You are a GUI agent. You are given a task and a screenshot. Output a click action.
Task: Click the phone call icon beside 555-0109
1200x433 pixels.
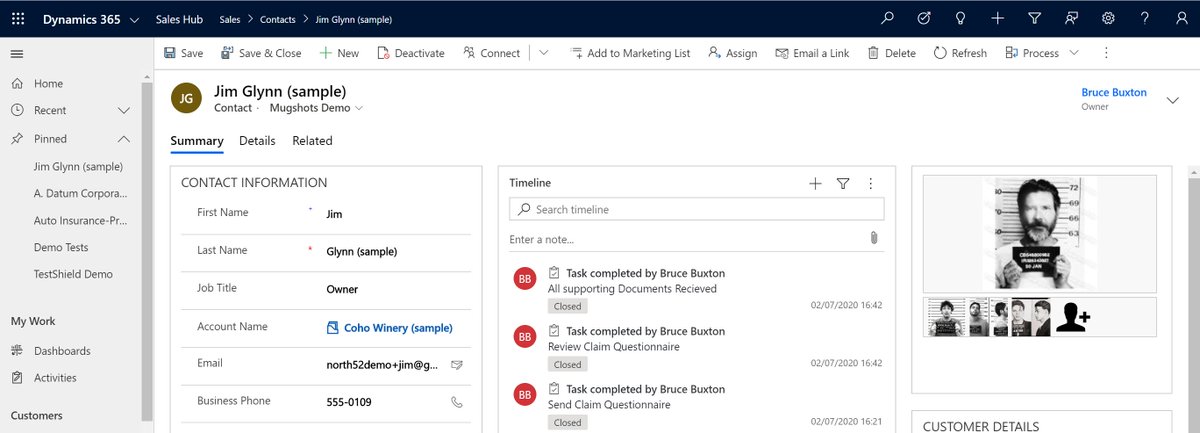[457, 402]
